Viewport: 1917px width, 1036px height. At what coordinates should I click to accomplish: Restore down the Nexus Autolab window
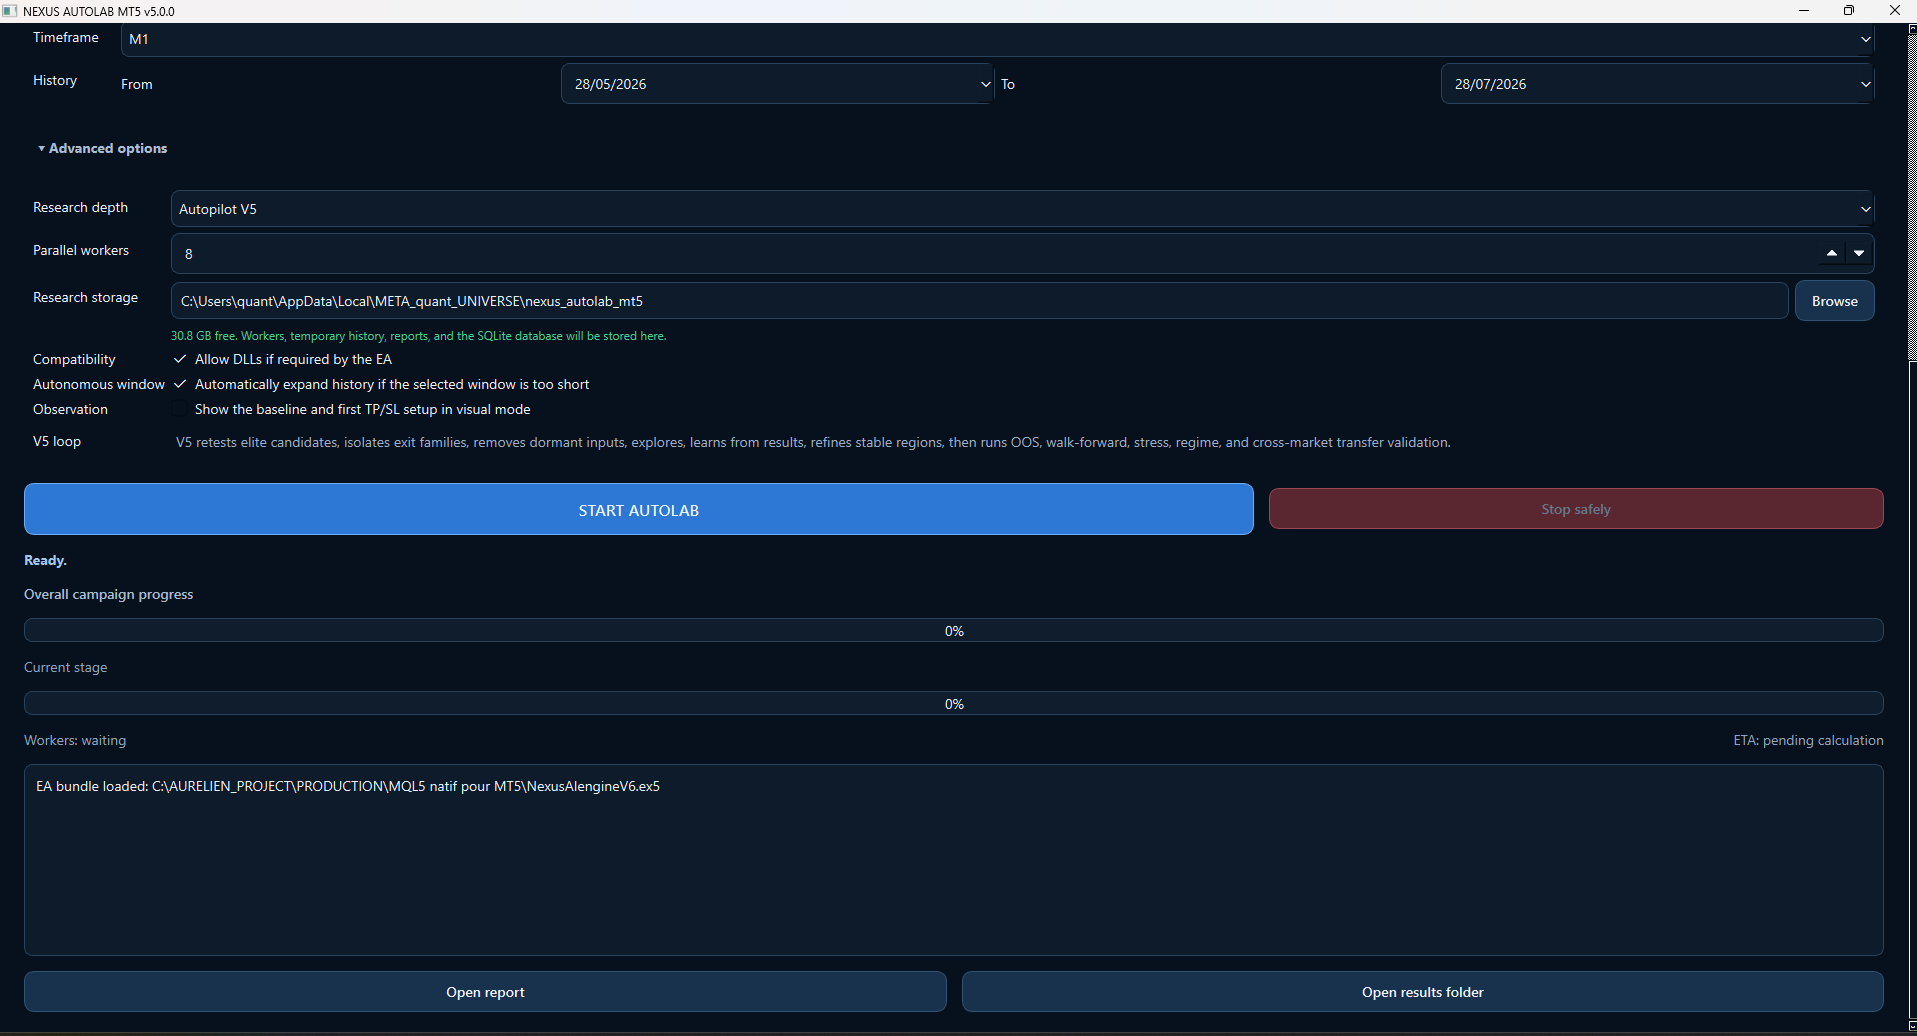tap(1849, 11)
